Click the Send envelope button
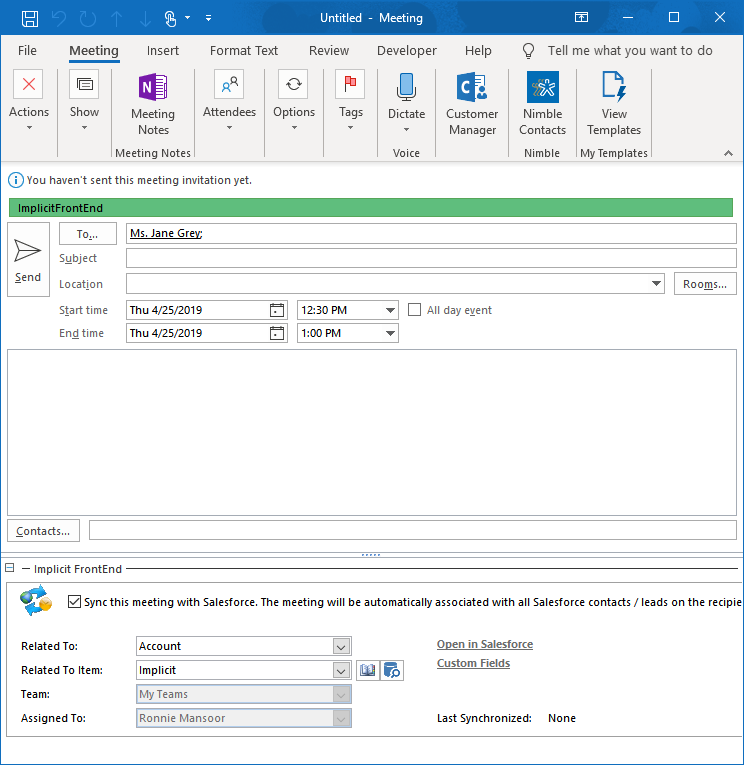 28,259
